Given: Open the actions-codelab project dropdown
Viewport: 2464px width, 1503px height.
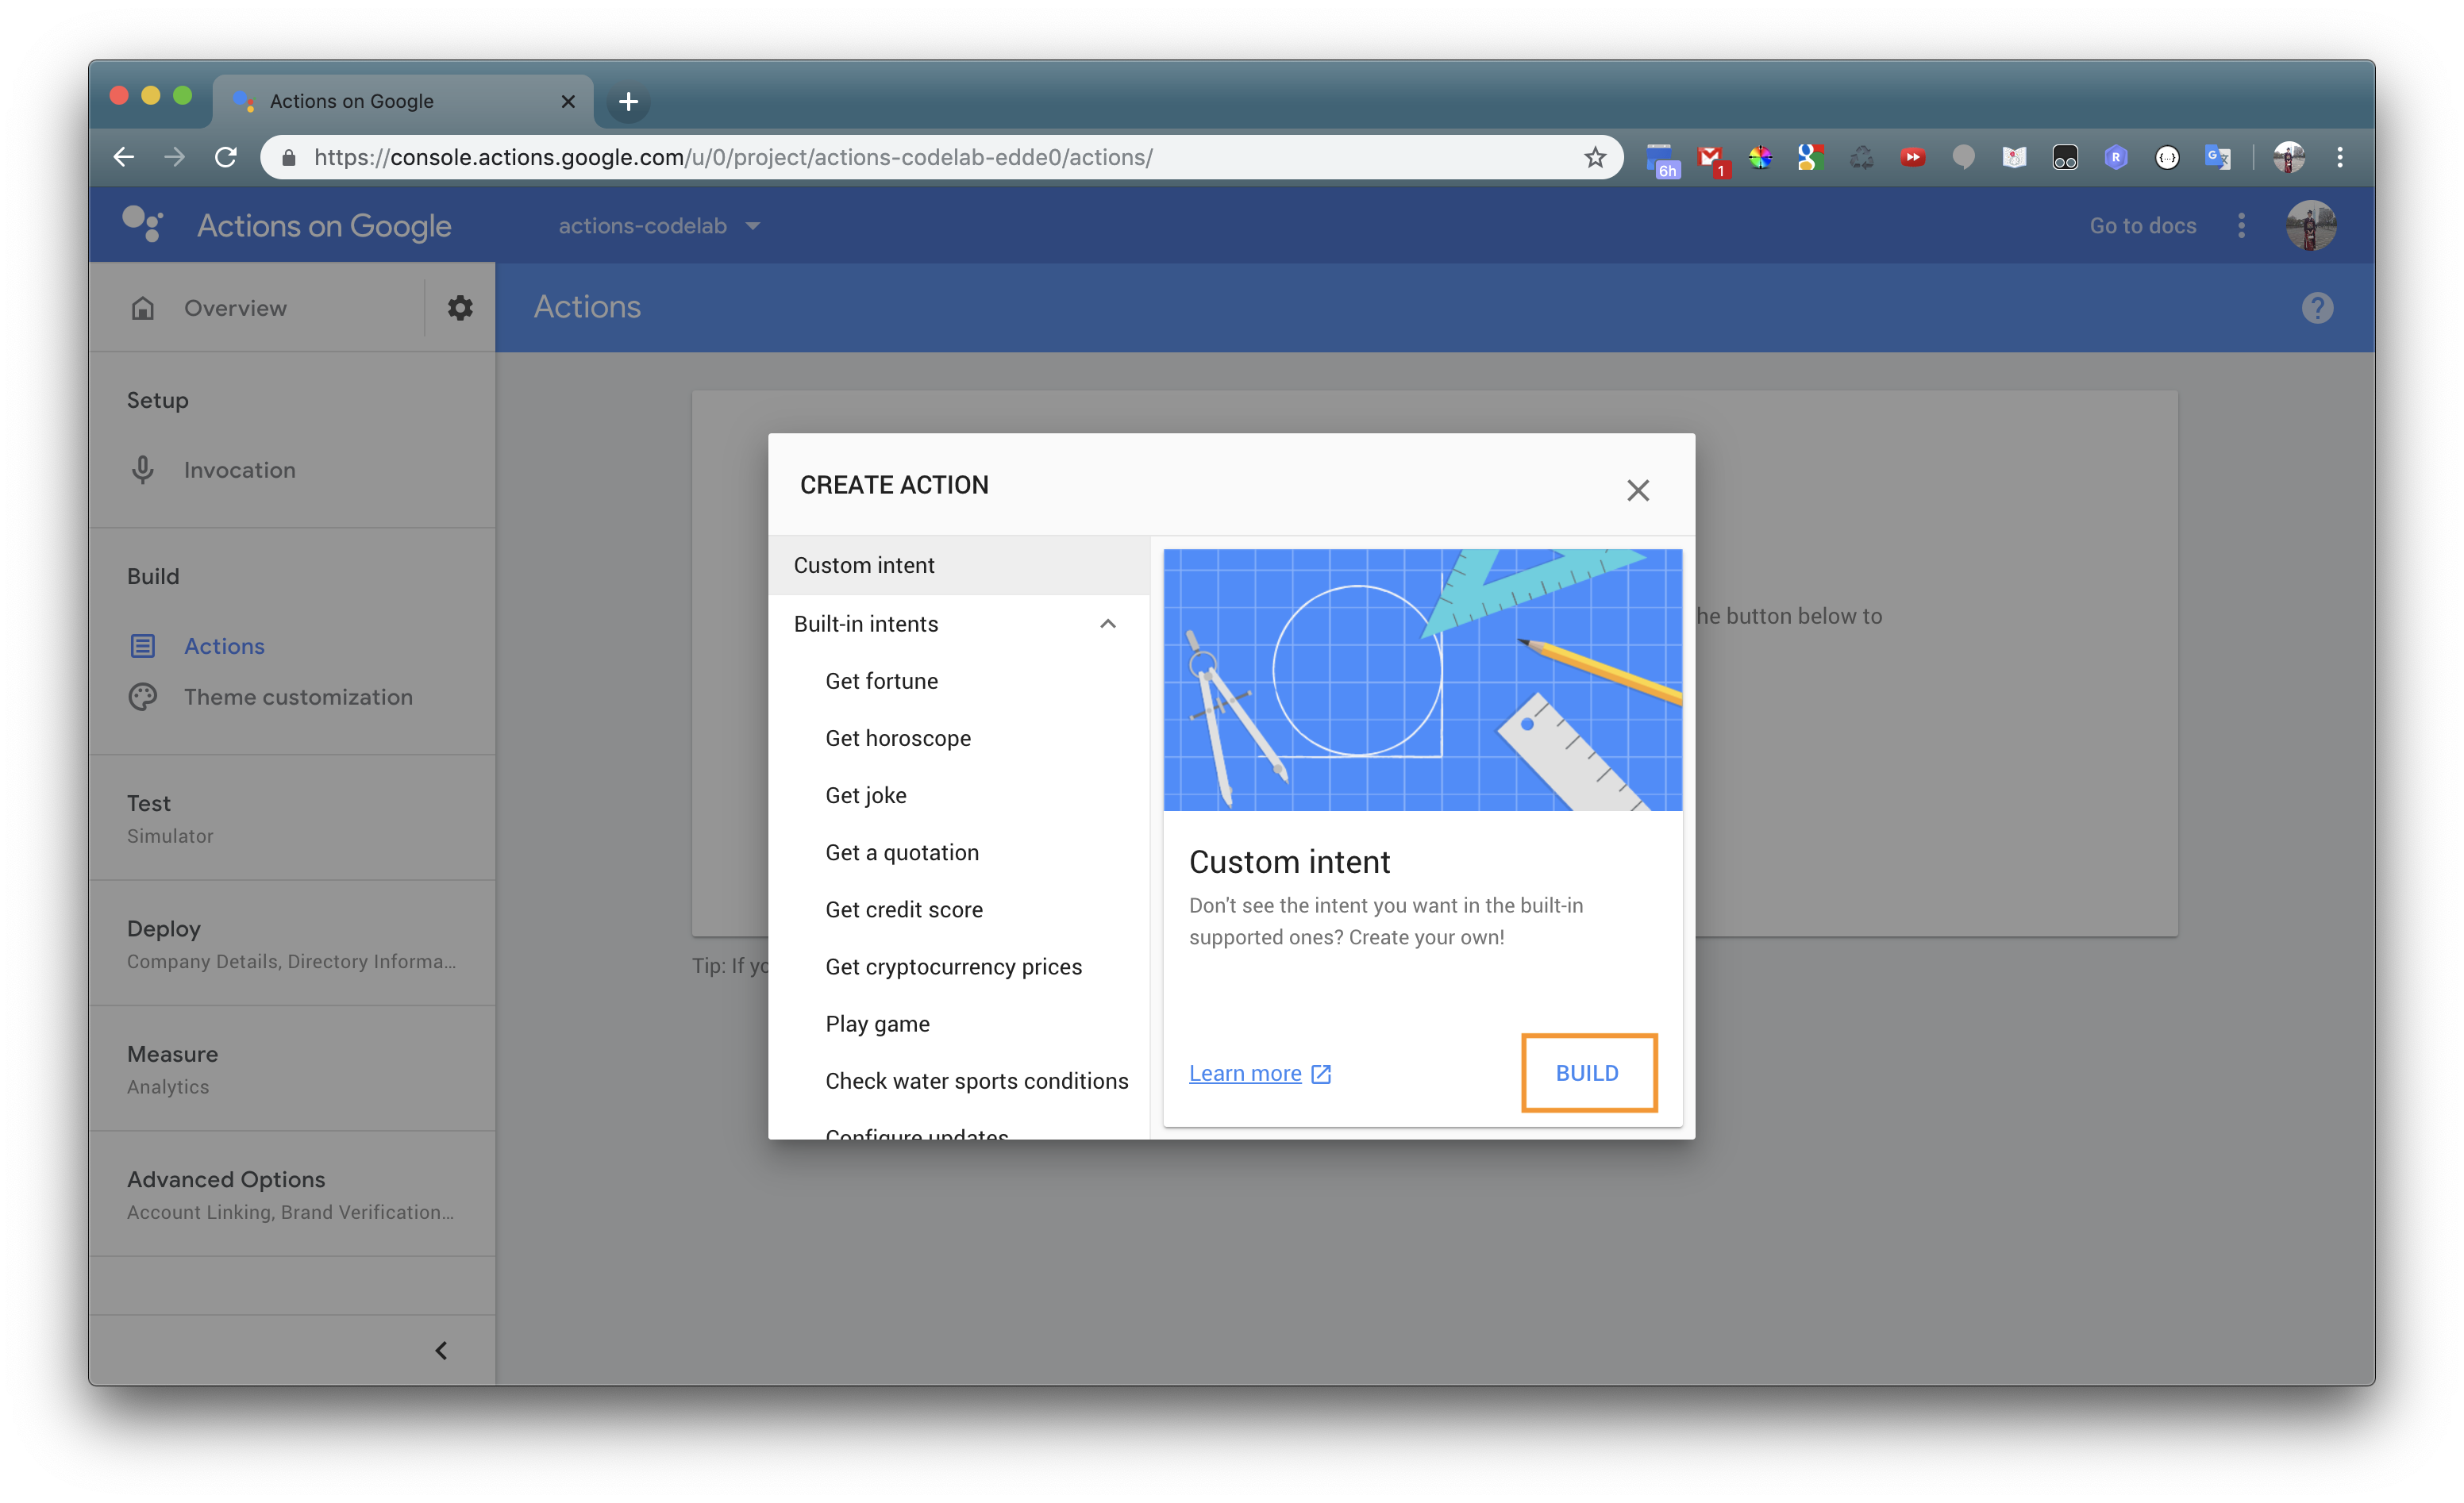Looking at the screenshot, I should tap(658, 226).
